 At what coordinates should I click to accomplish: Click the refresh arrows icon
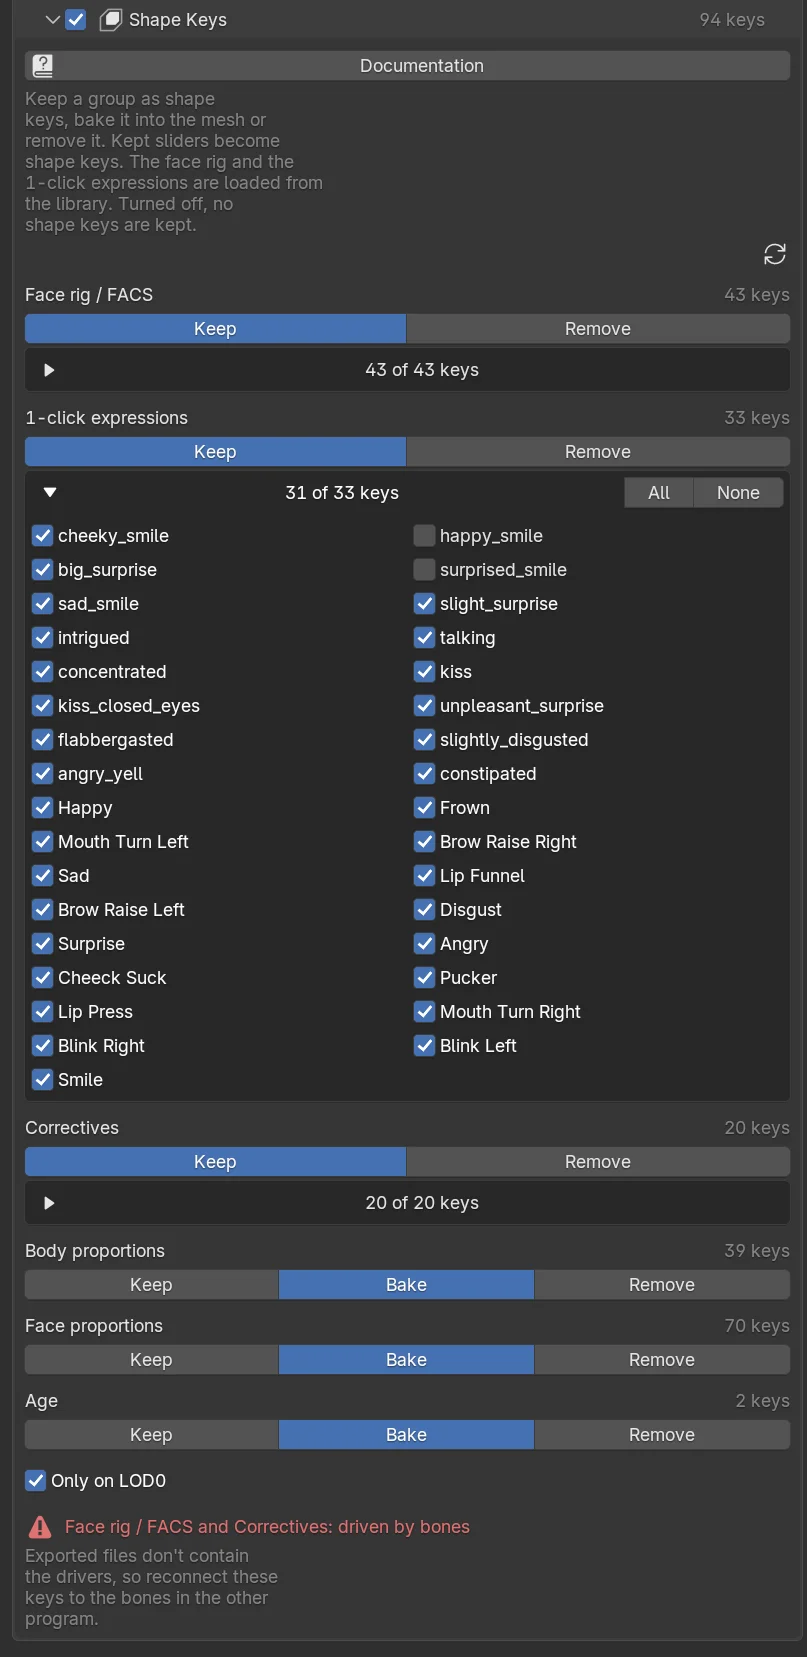[774, 254]
